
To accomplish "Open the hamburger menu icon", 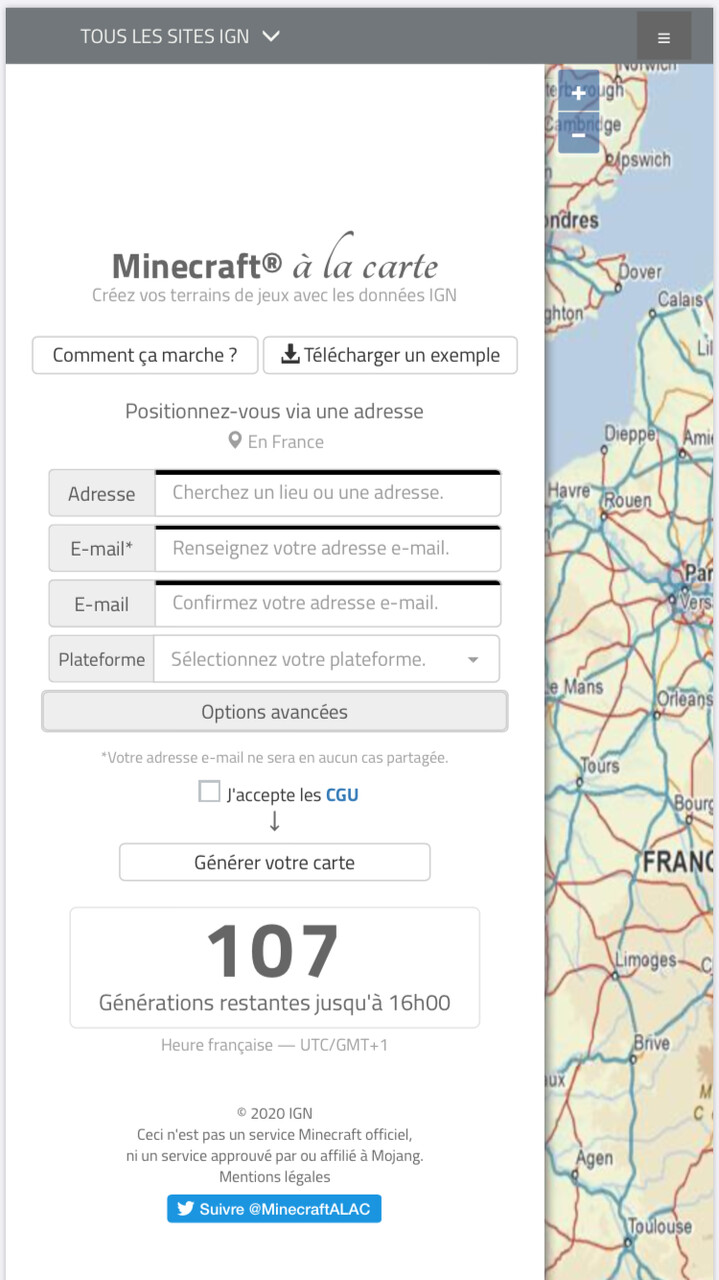I will (663, 38).
